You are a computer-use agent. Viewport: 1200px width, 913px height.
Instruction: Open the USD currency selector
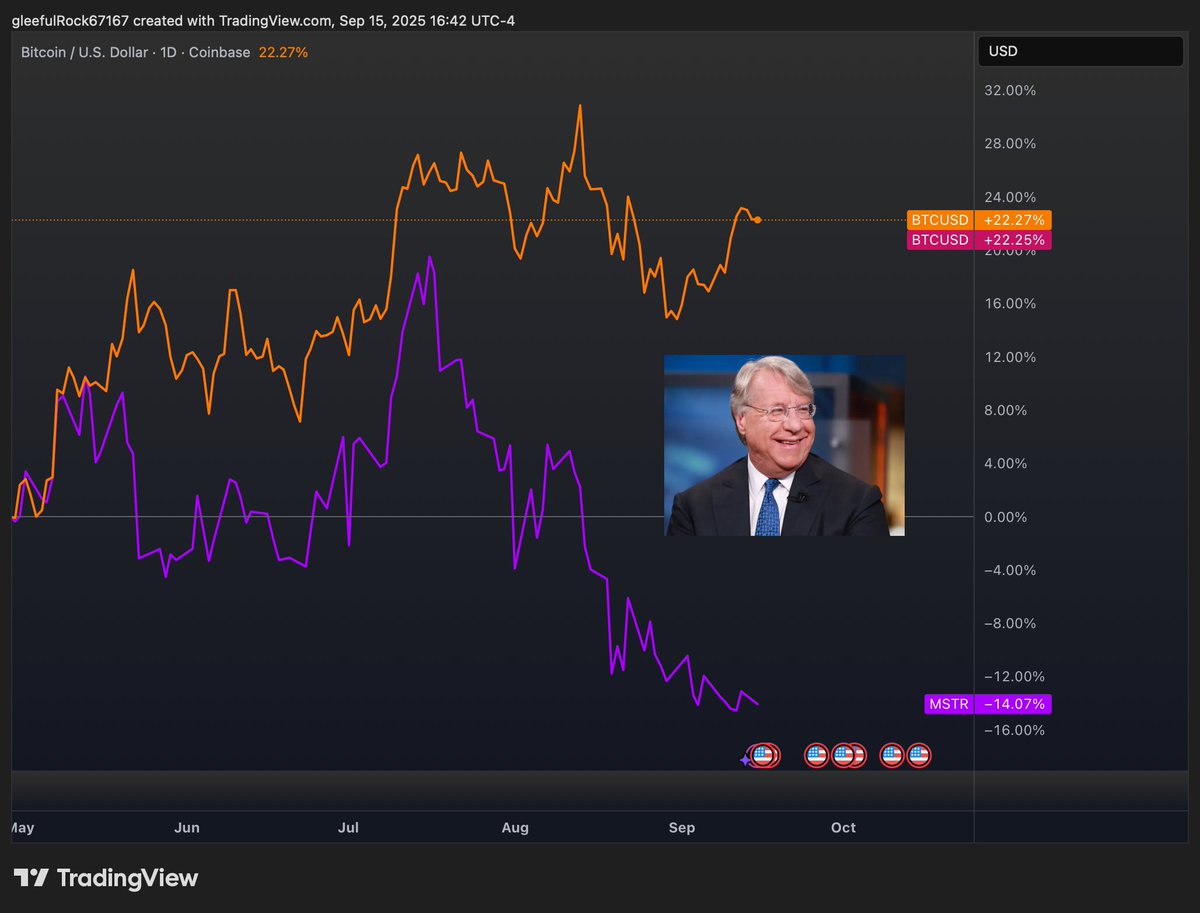[x=1080, y=51]
